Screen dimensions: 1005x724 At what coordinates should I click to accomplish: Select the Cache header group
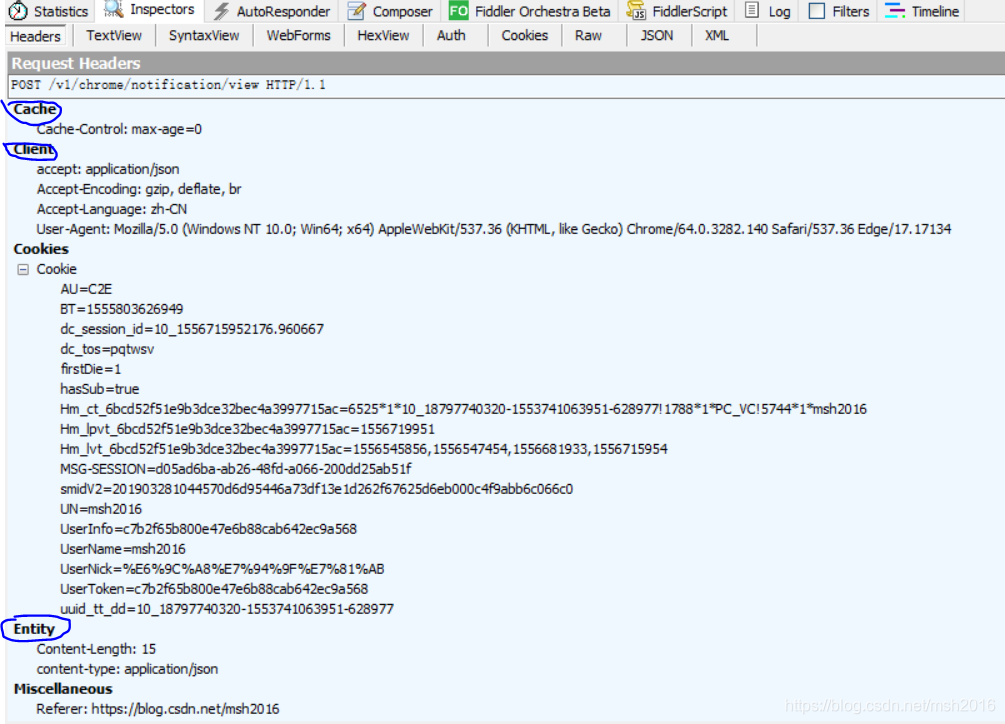[x=35, y=110]
